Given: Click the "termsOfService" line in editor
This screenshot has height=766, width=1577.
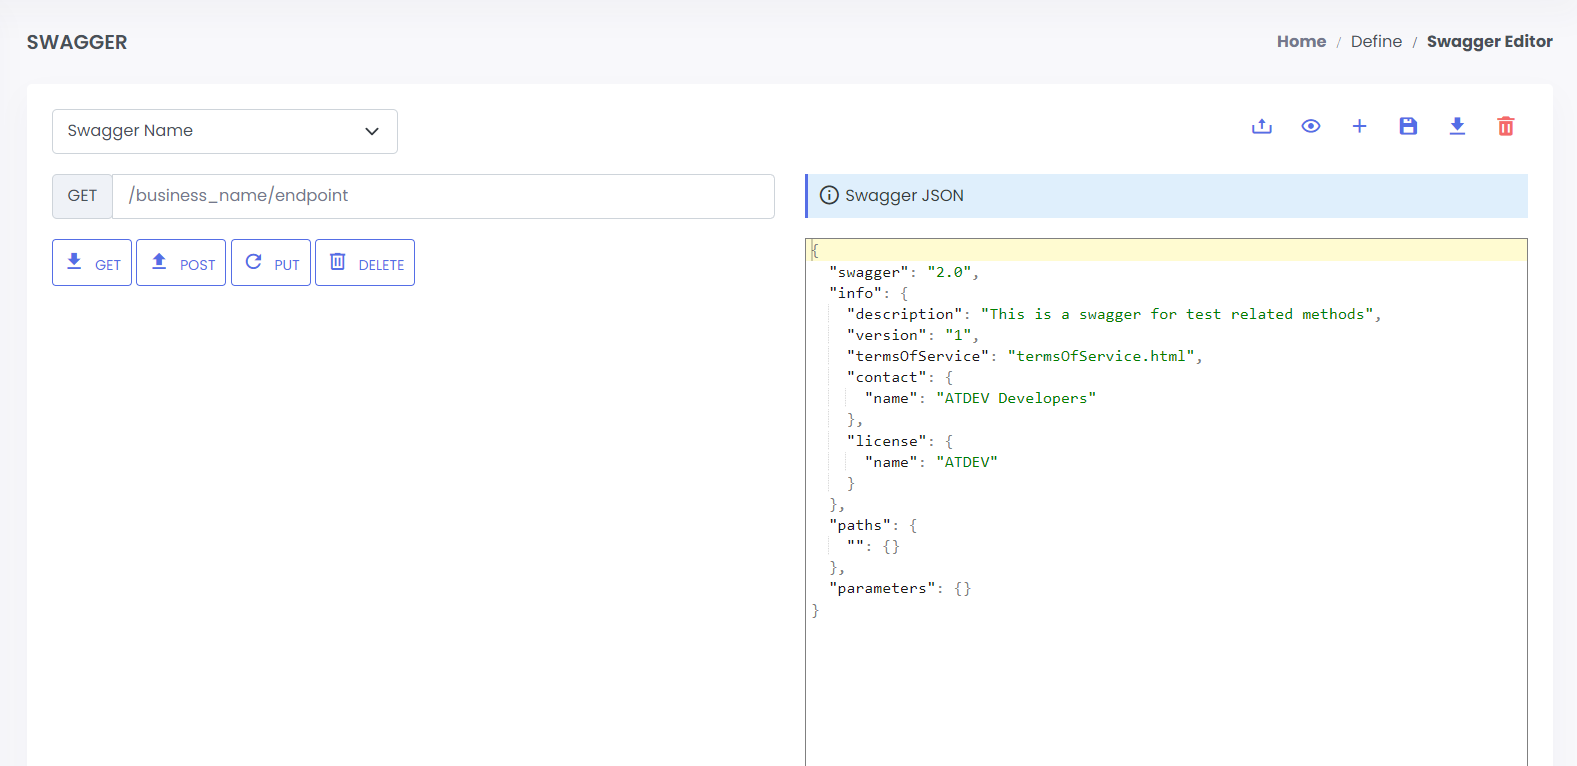Looking at the screenshot, I should (x=1024, y=356).
